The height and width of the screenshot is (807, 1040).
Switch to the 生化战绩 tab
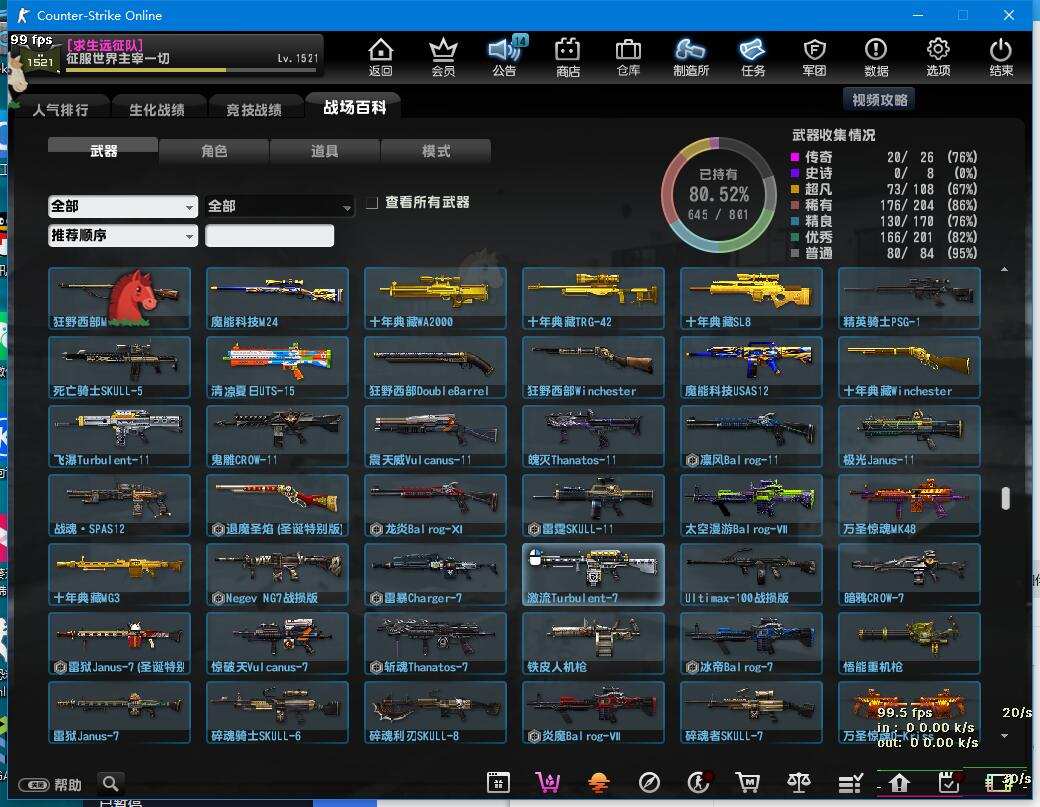click(157, 109)
